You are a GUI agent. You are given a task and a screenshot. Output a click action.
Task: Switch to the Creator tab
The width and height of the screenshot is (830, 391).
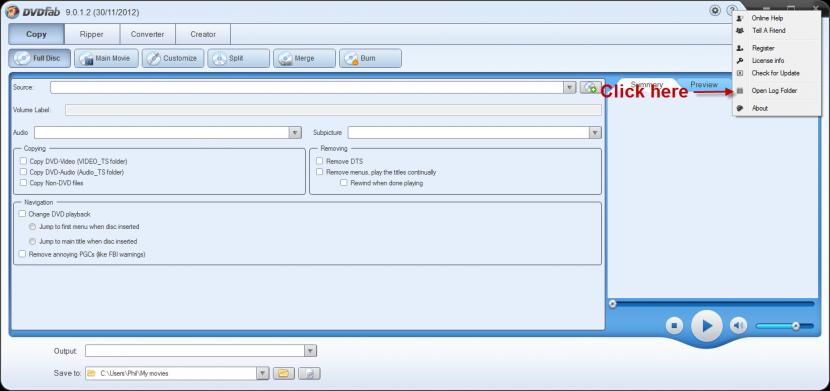[203, 34]
